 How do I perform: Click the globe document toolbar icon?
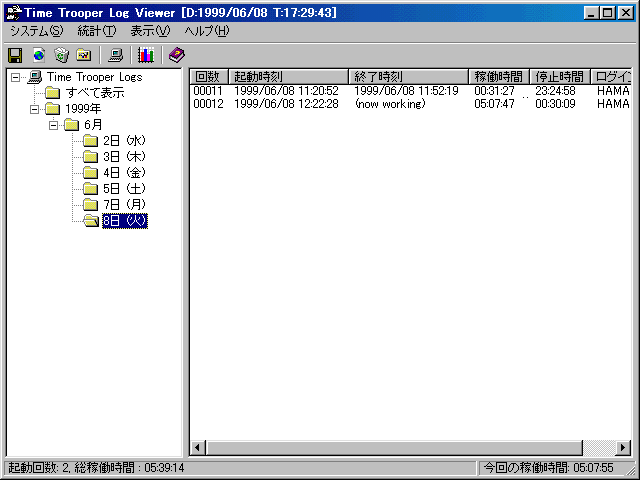pos(39,55)
